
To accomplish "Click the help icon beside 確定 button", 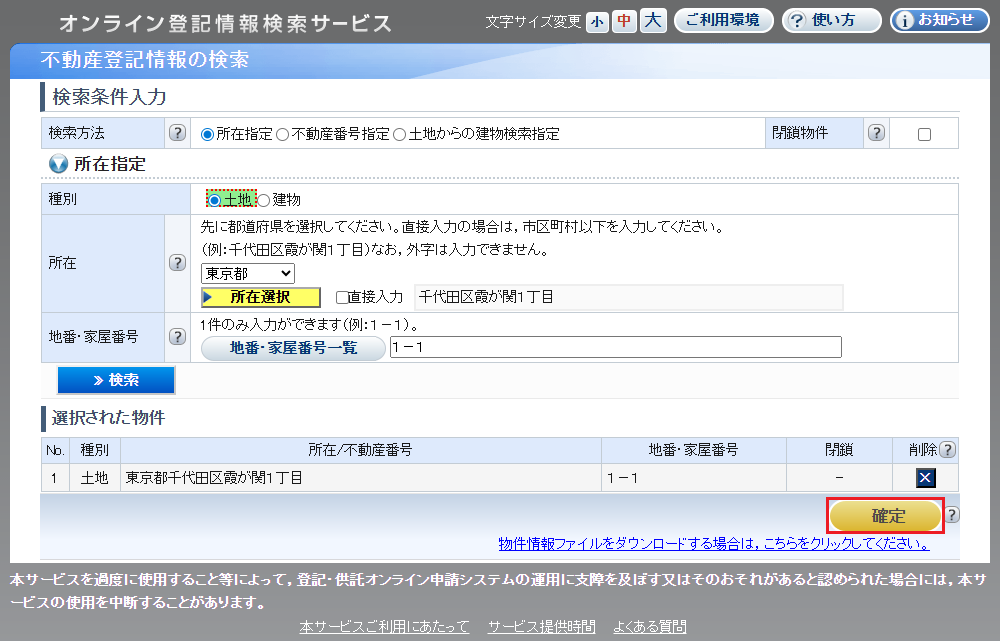I will [952, 515].
